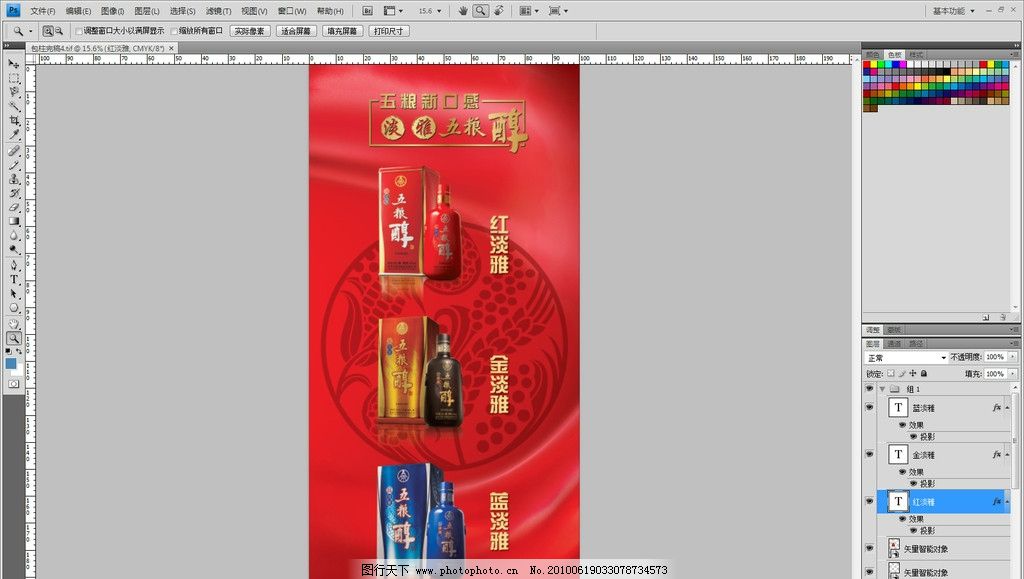
Task: Open the 滤镜(T) menu
Action: click(x=219, y=11)
